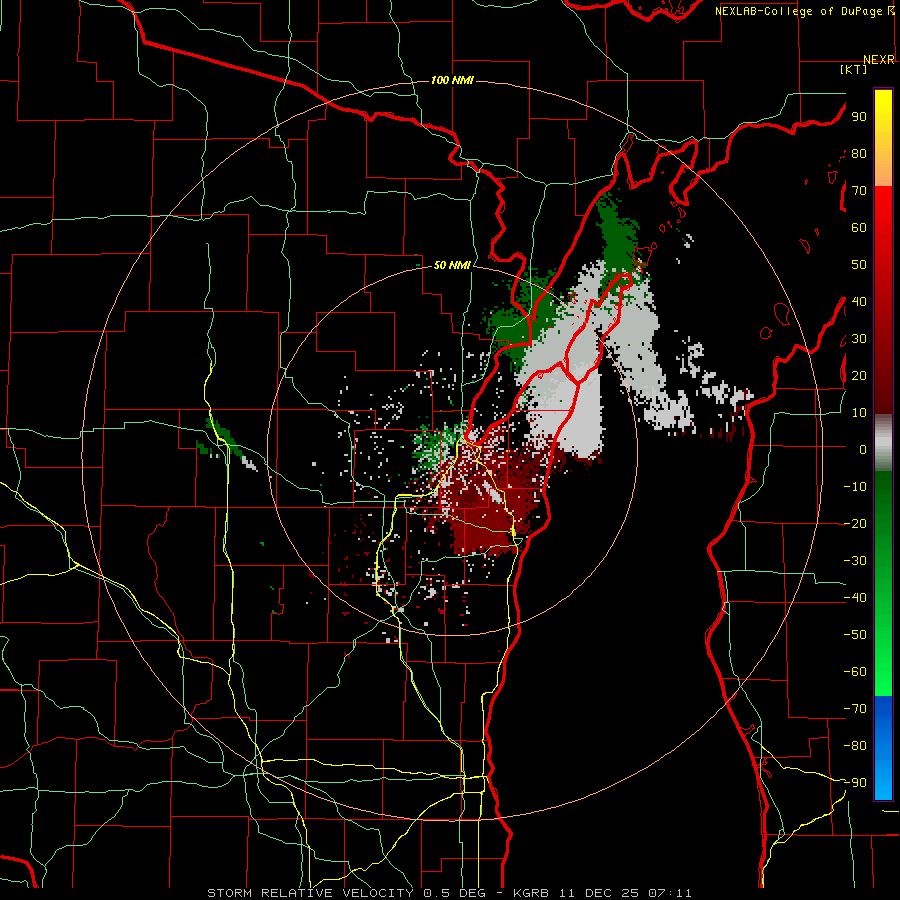Click the positive 40 knot scale label

[x=859, y=301]
